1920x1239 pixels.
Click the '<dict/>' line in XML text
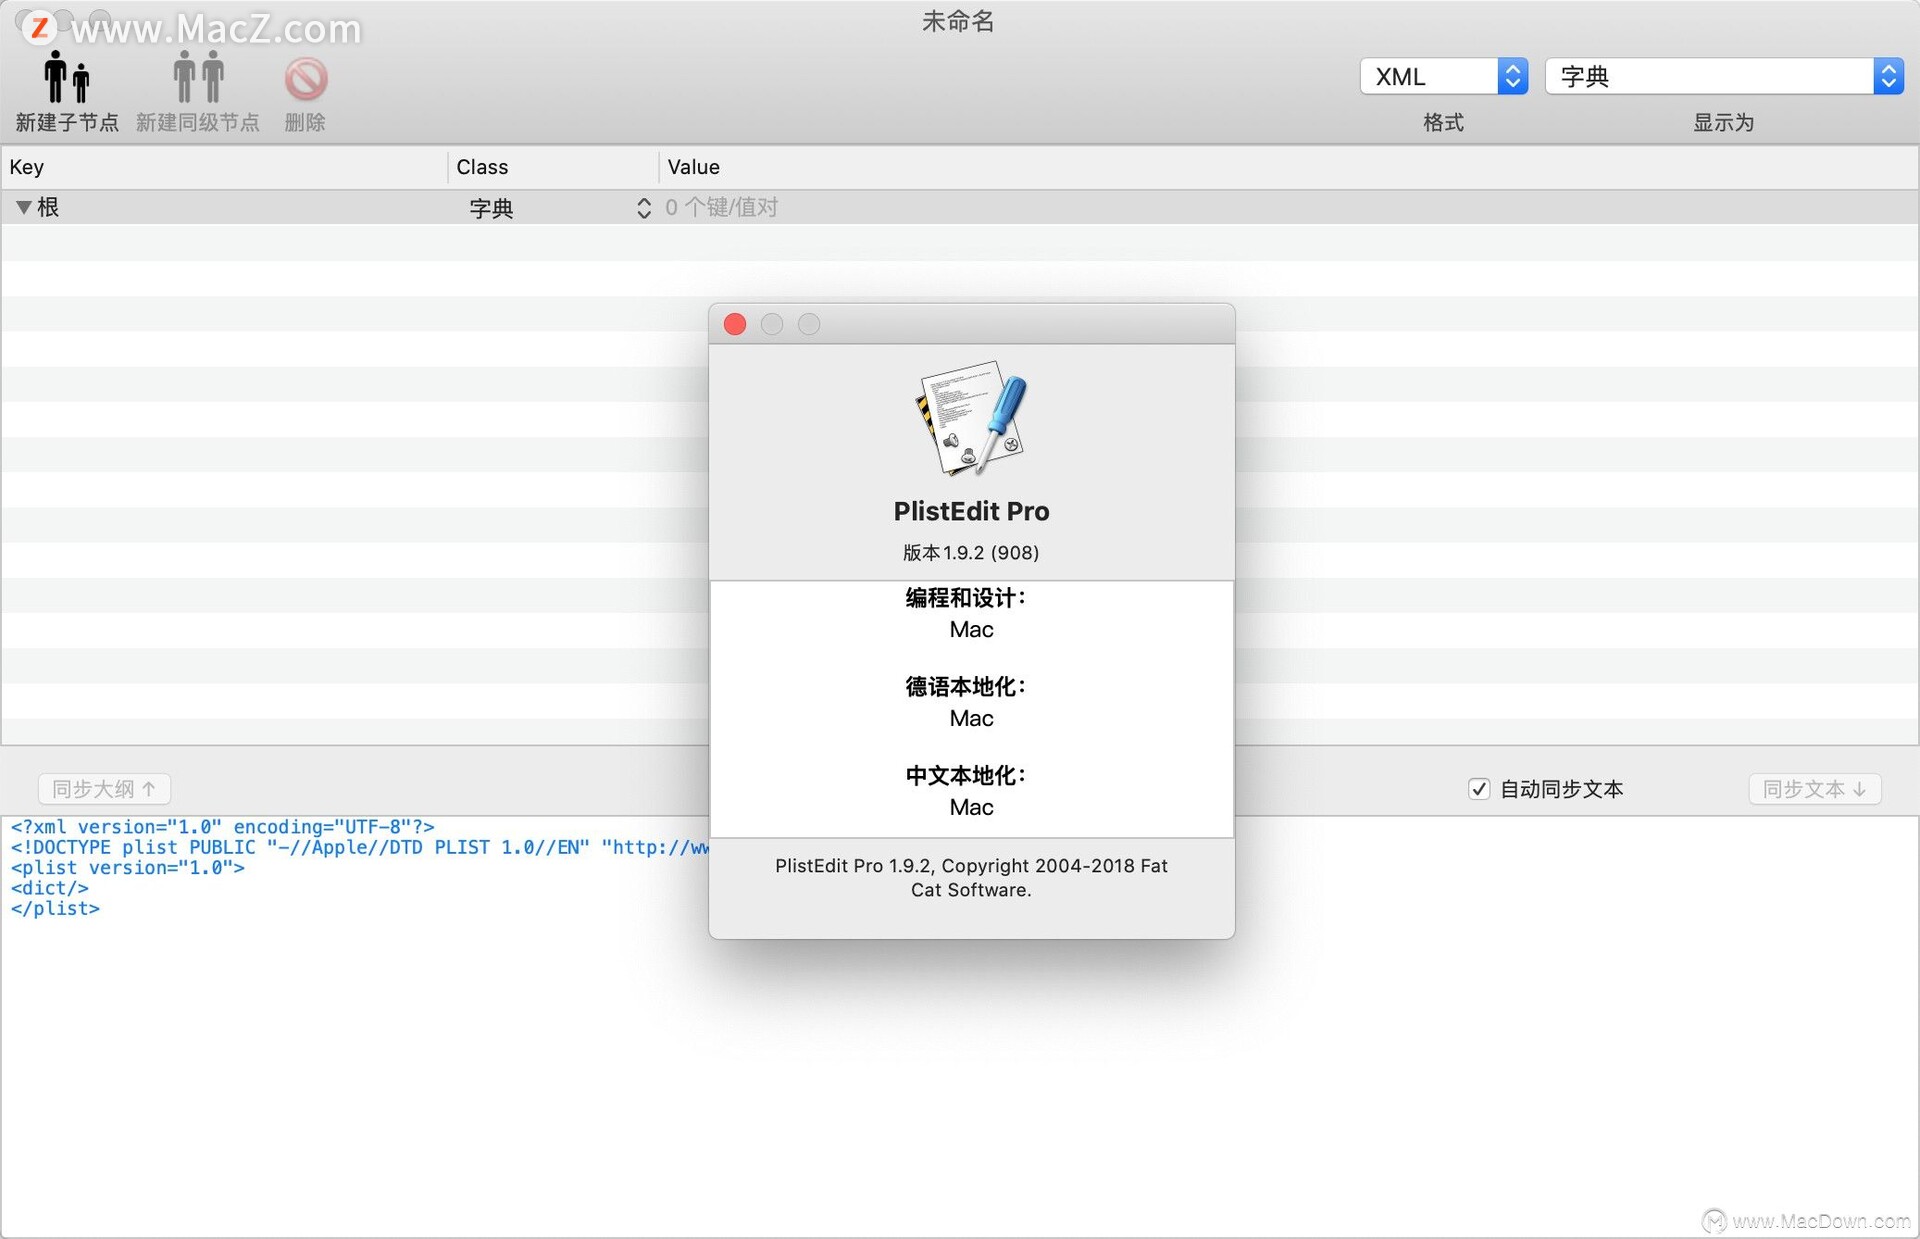pos(50,888)
